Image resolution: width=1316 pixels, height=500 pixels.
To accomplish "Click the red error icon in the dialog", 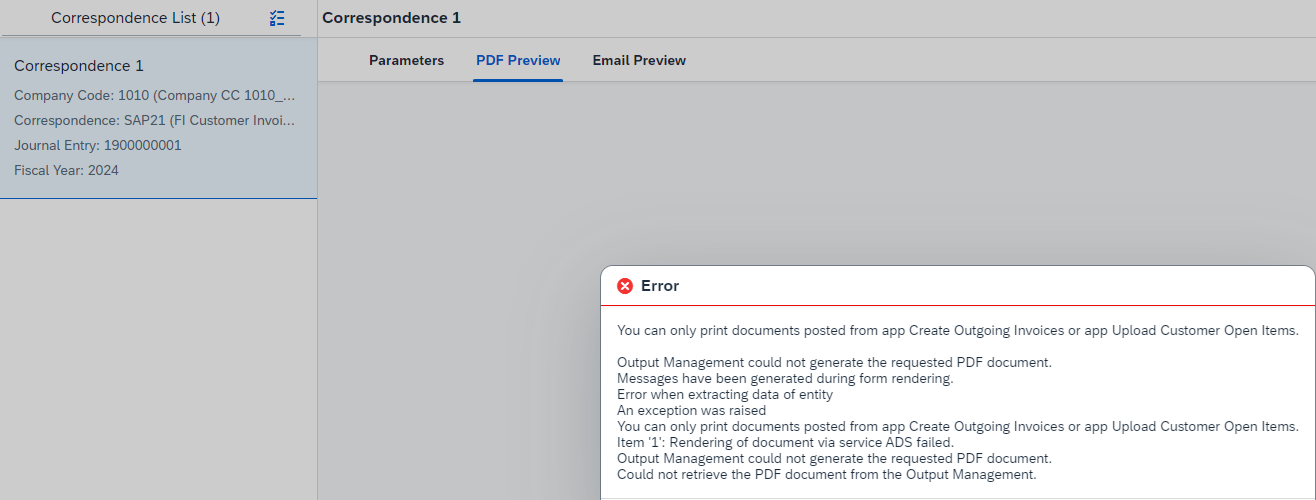I will tap(625, 286).
